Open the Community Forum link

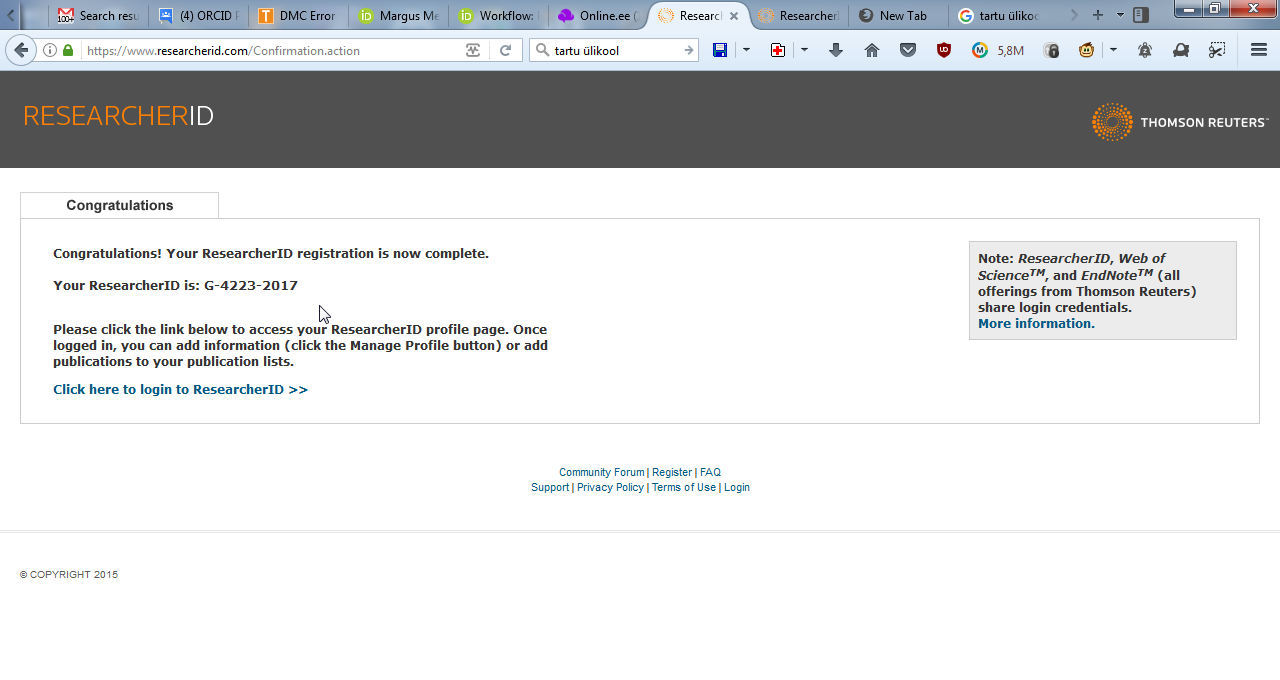coord(601,472)
